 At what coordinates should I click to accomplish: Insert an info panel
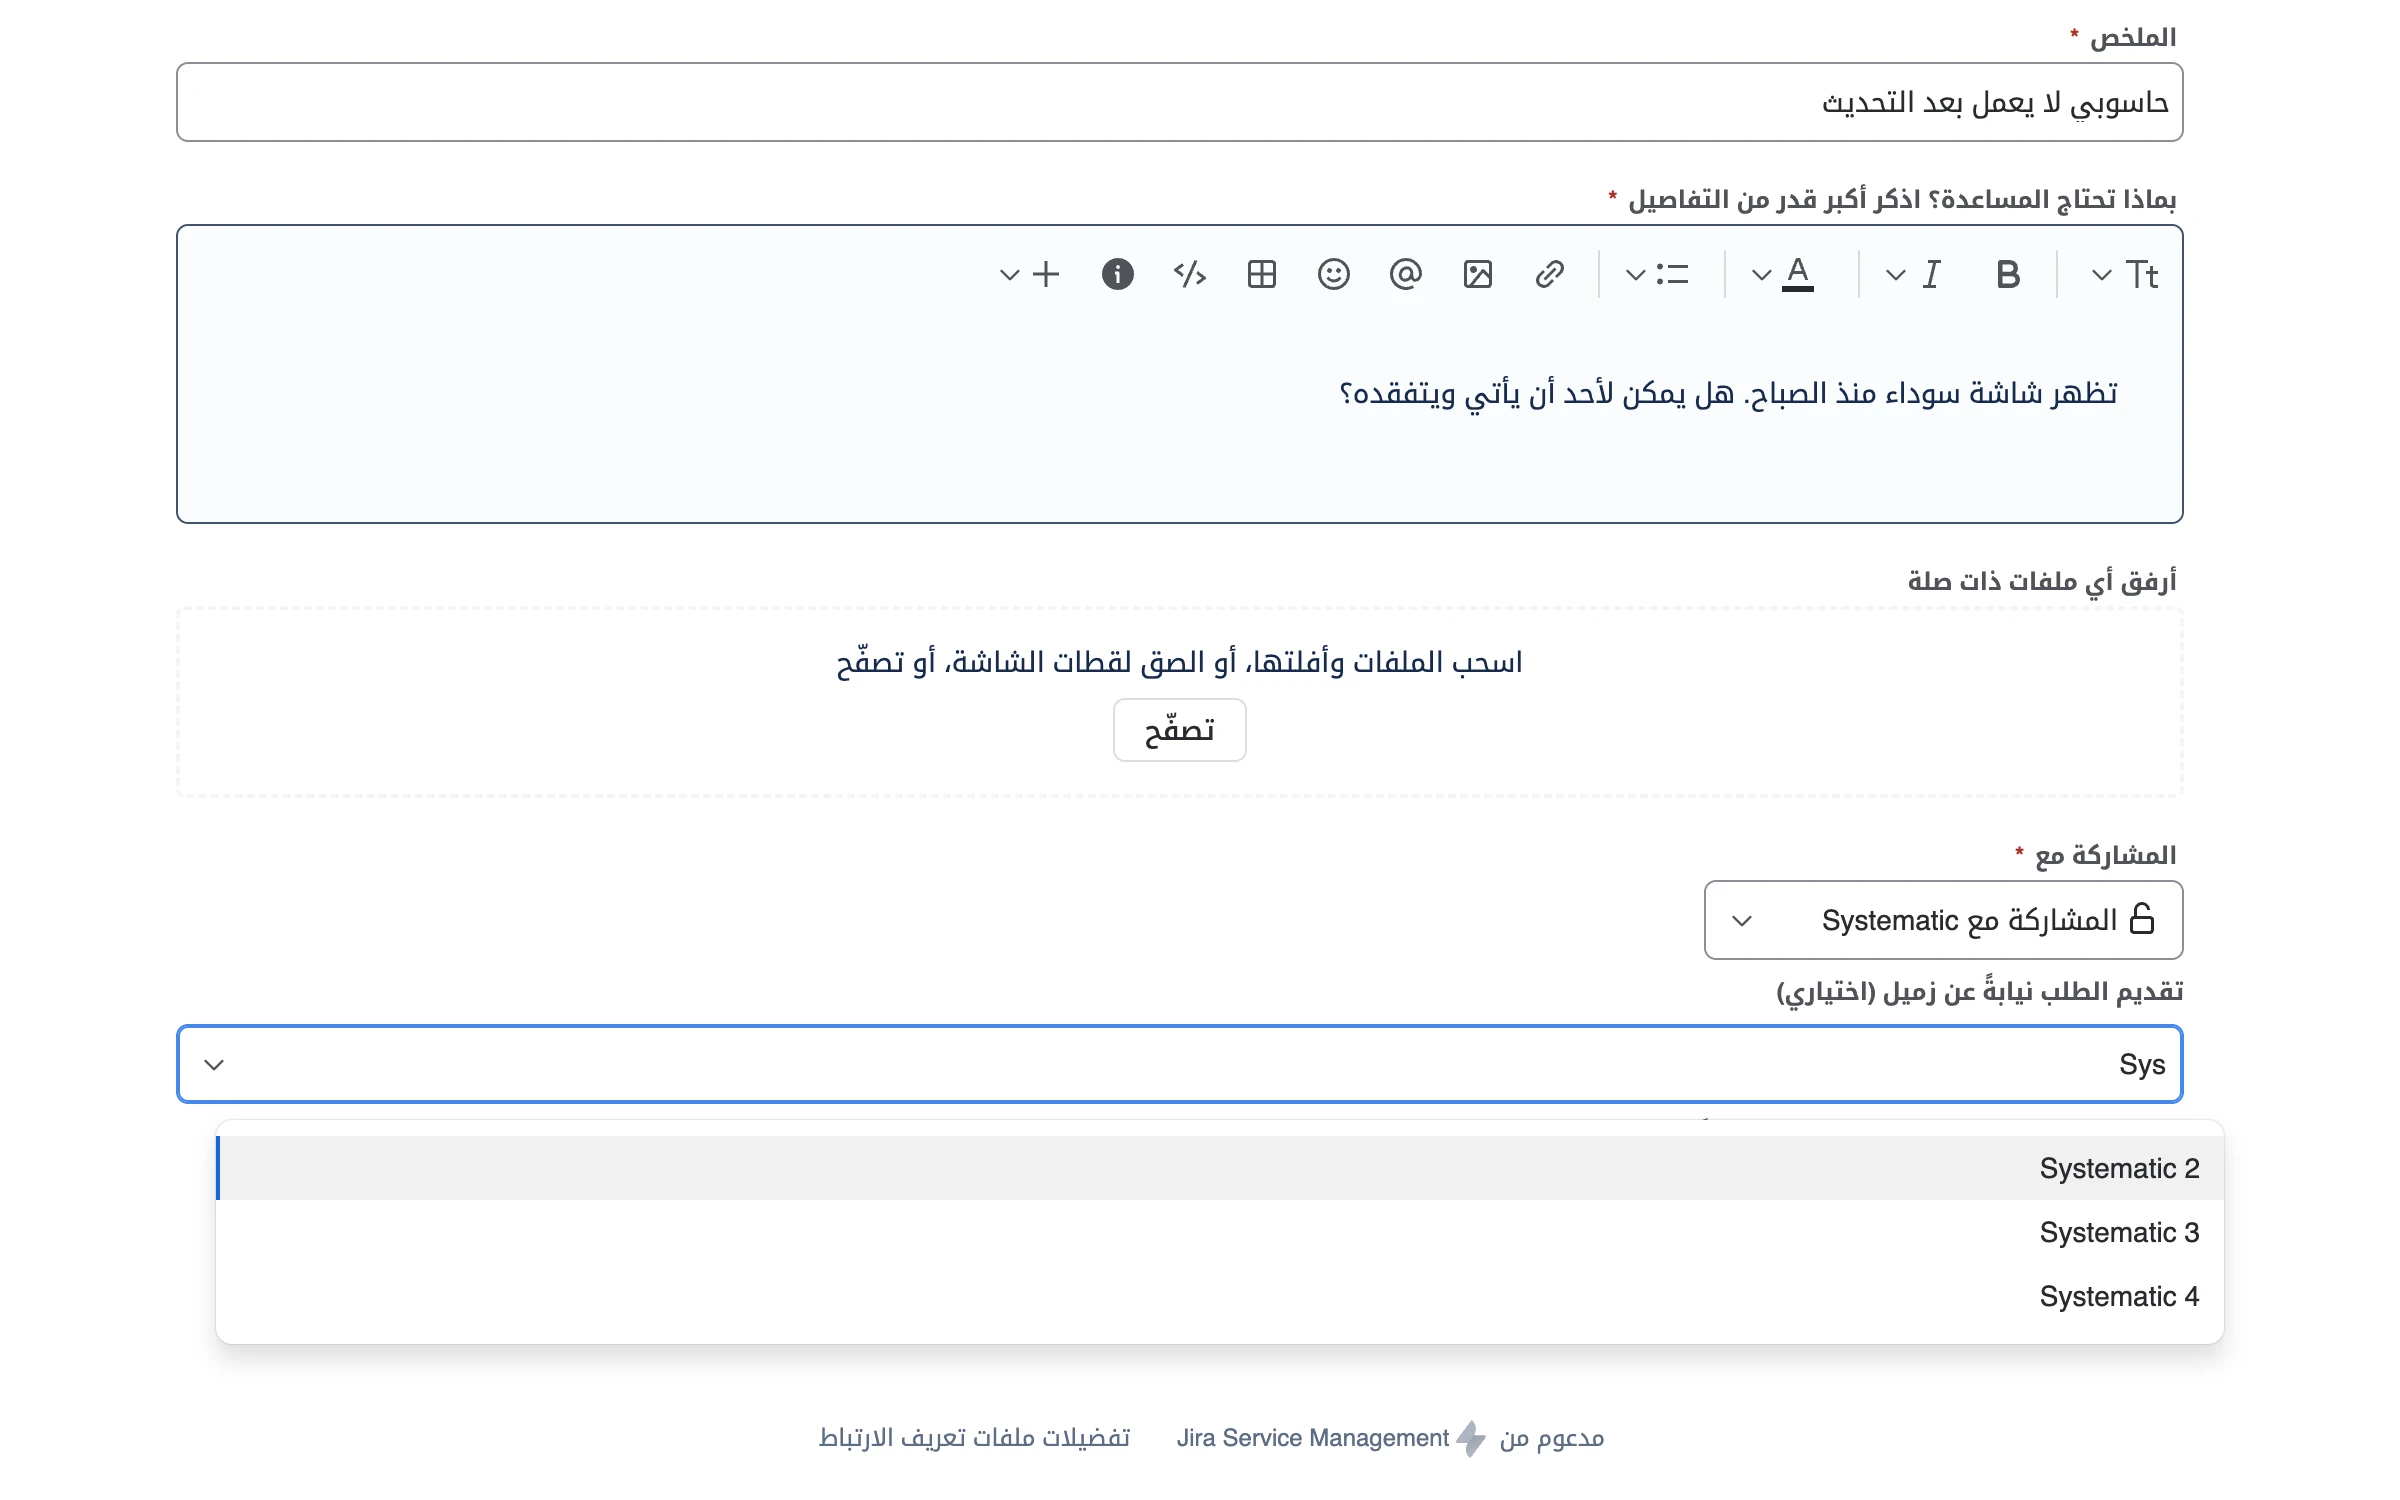[x=1117, y=274]
